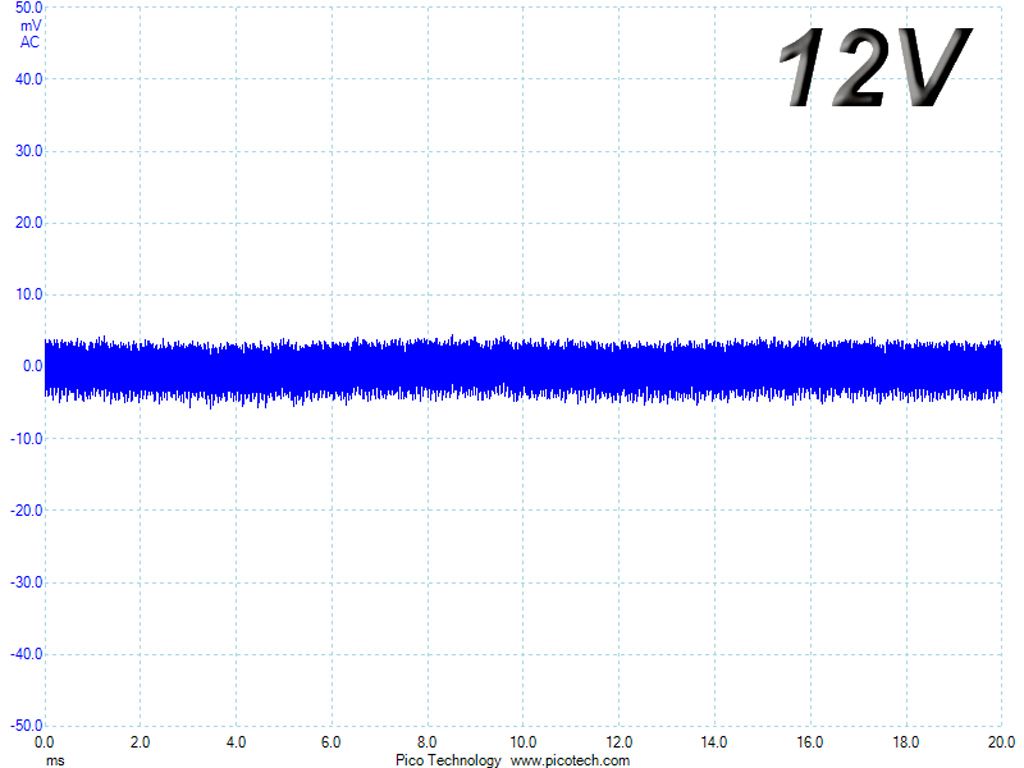Click the ms time unit label
Screen dimensions: 1024x768
point(55,761)
